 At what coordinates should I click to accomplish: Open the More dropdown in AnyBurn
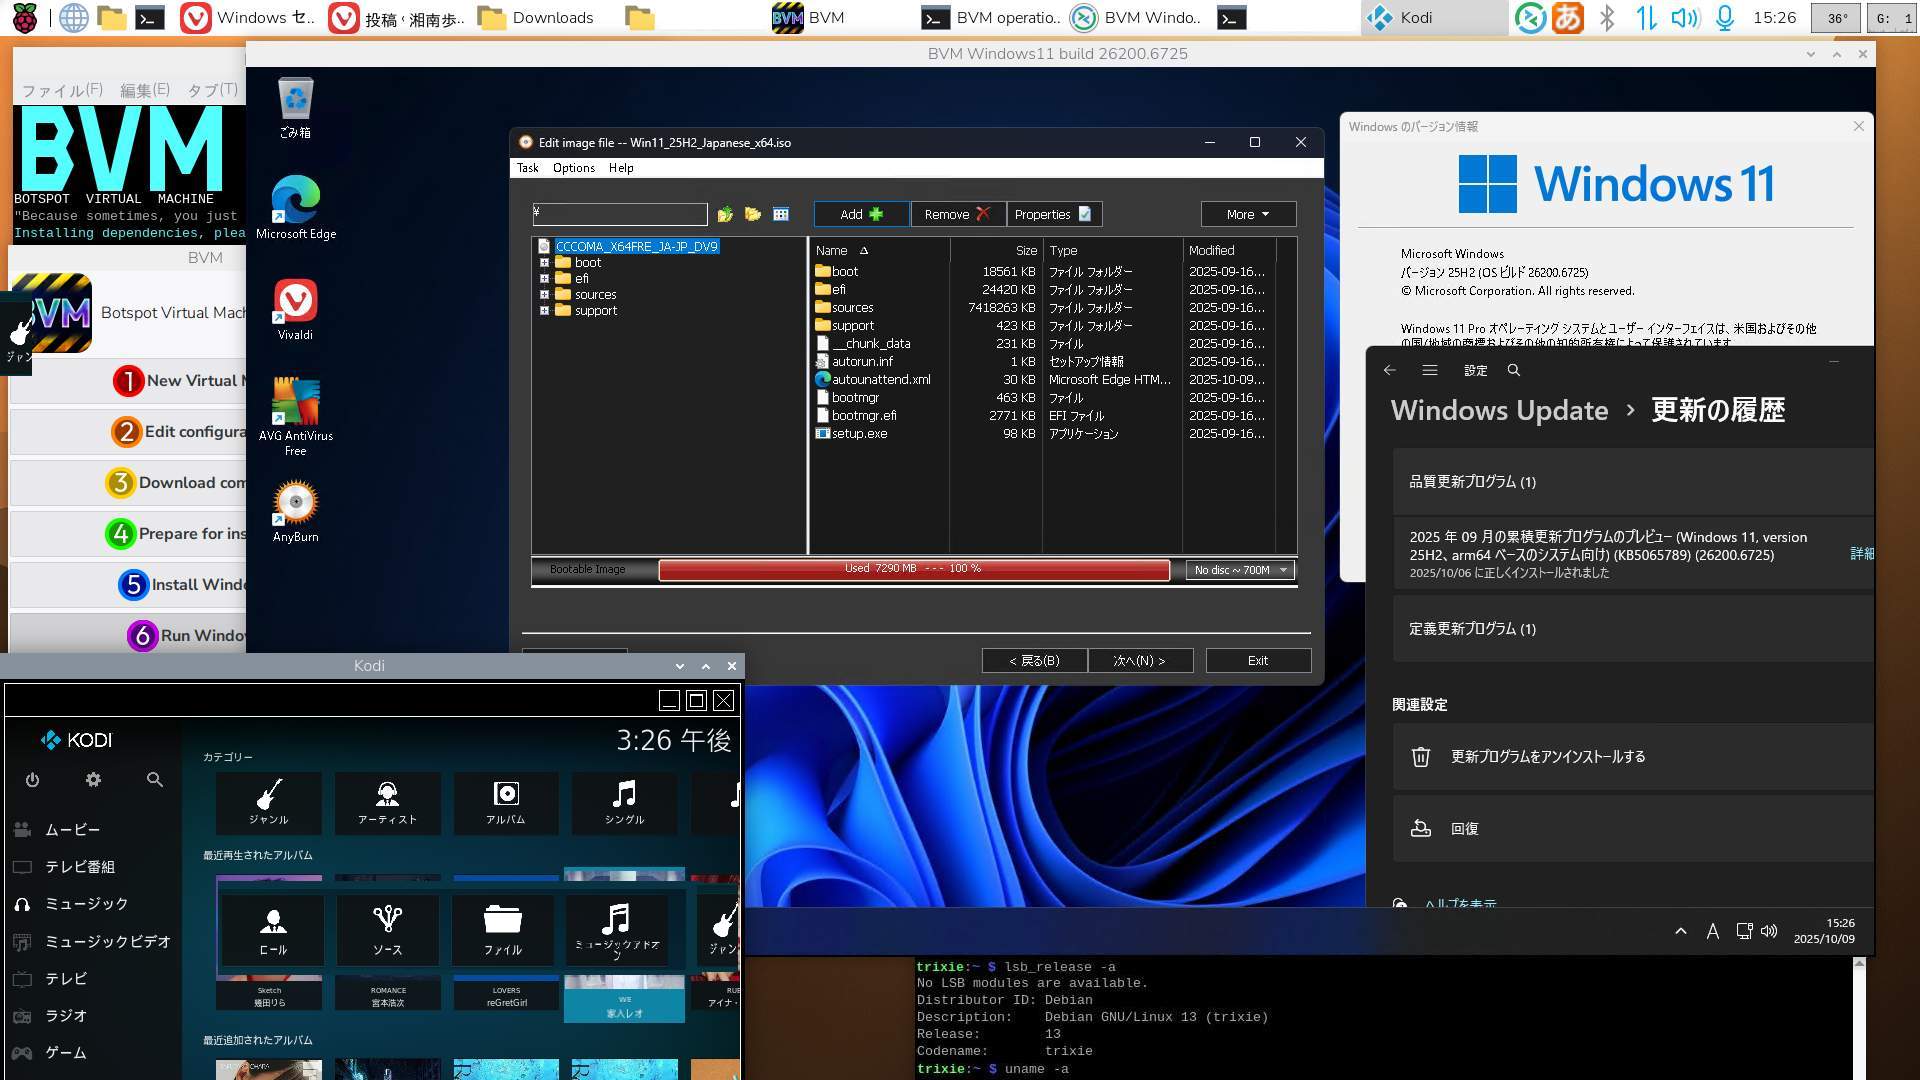click(1247, 214)
